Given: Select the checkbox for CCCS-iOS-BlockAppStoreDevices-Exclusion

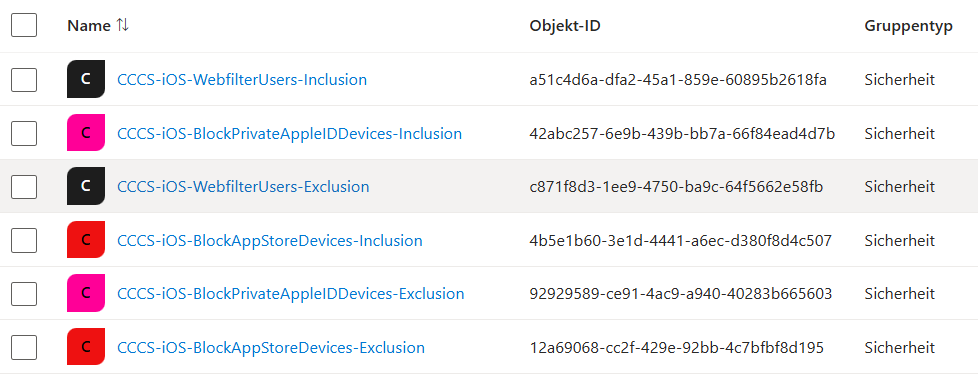Looking at the screenshot, I should [x=24, y=347].
